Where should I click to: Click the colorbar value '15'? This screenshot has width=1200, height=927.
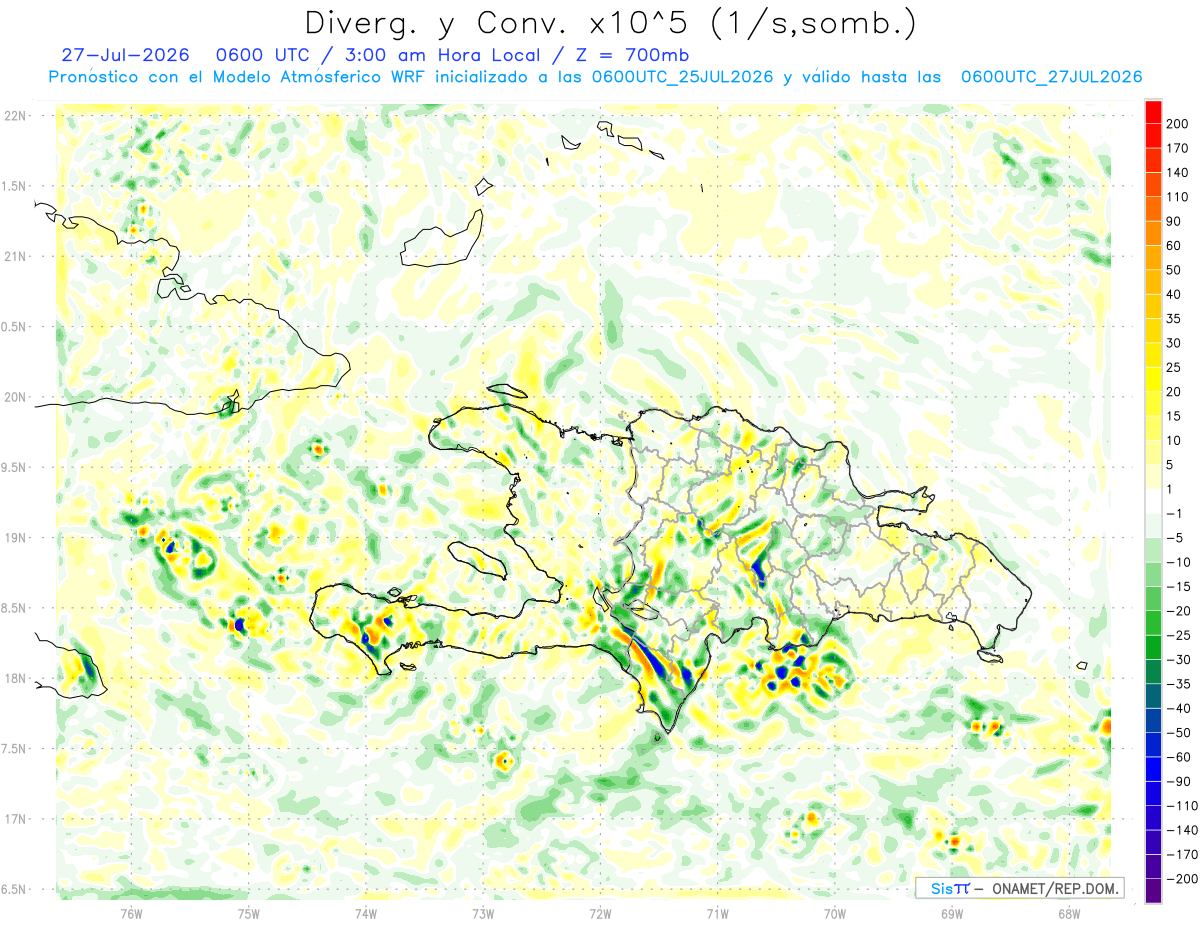[x=1175, y=416]
